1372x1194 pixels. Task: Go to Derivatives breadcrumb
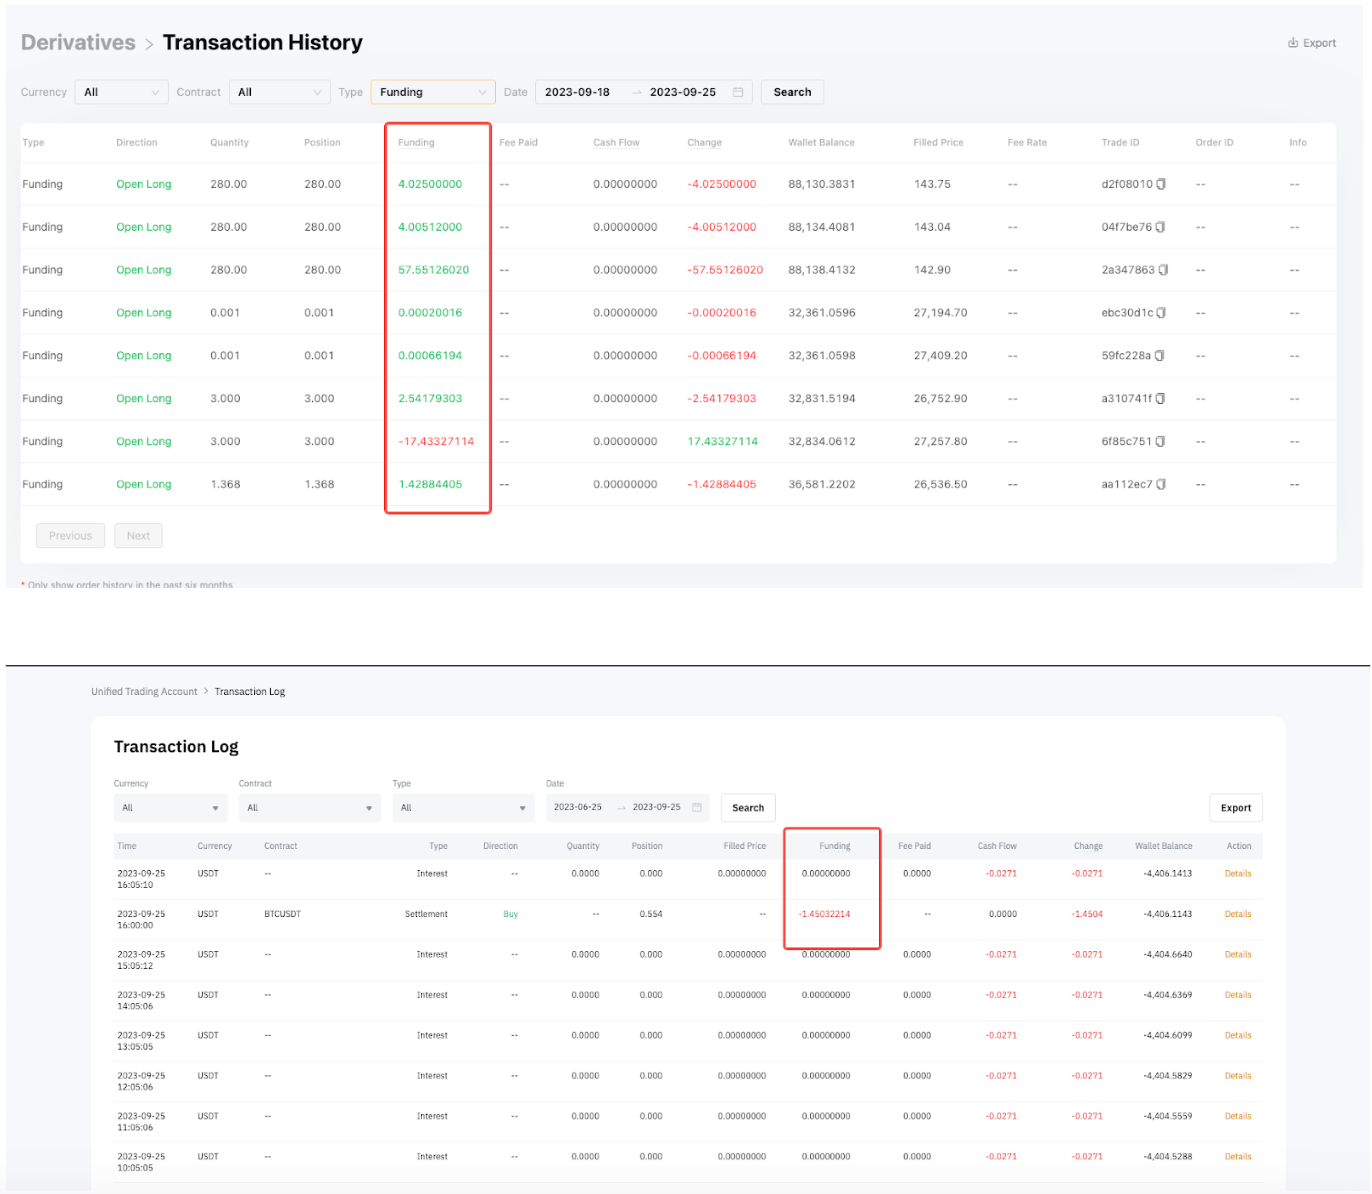(x=78, y=43)
